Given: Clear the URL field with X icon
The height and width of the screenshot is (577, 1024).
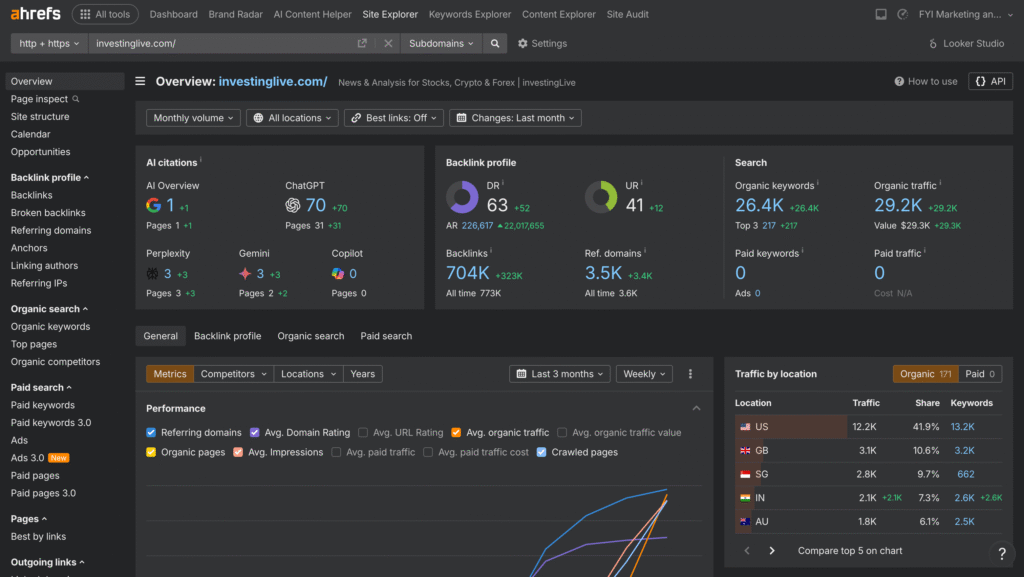Looking at the screenshot, I should (x=388, y=43).
